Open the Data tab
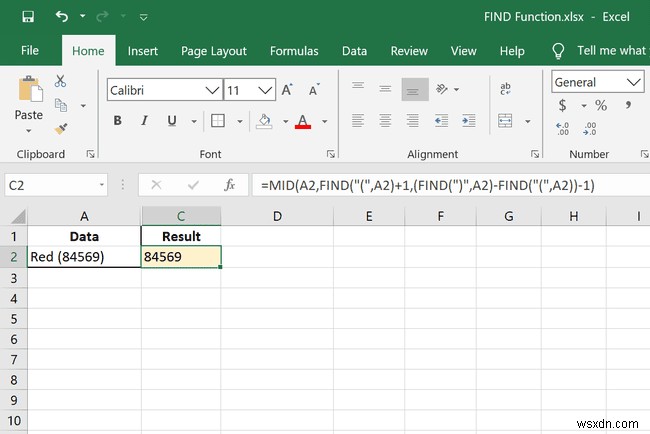The image size is (650, 434). point(354,51)
